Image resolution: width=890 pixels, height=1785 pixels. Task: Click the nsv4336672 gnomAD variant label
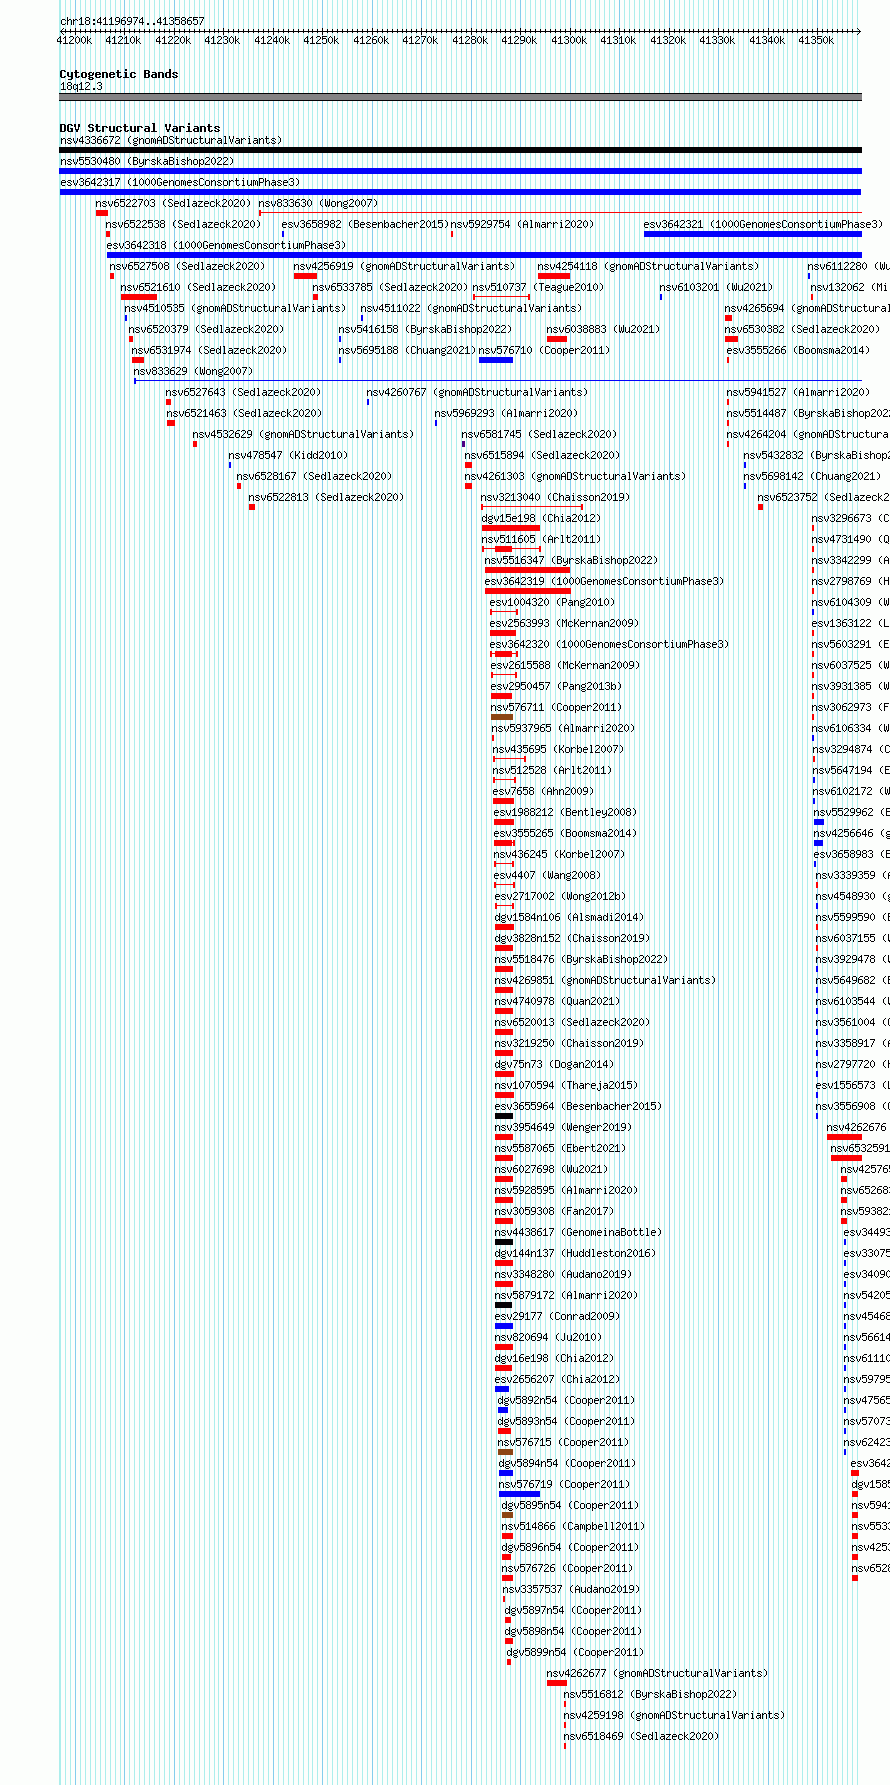171,140
